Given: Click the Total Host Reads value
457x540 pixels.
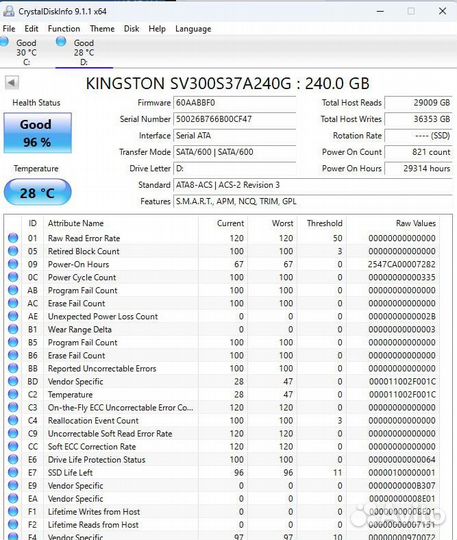Looking at the screenshot, I should [418, 103].
